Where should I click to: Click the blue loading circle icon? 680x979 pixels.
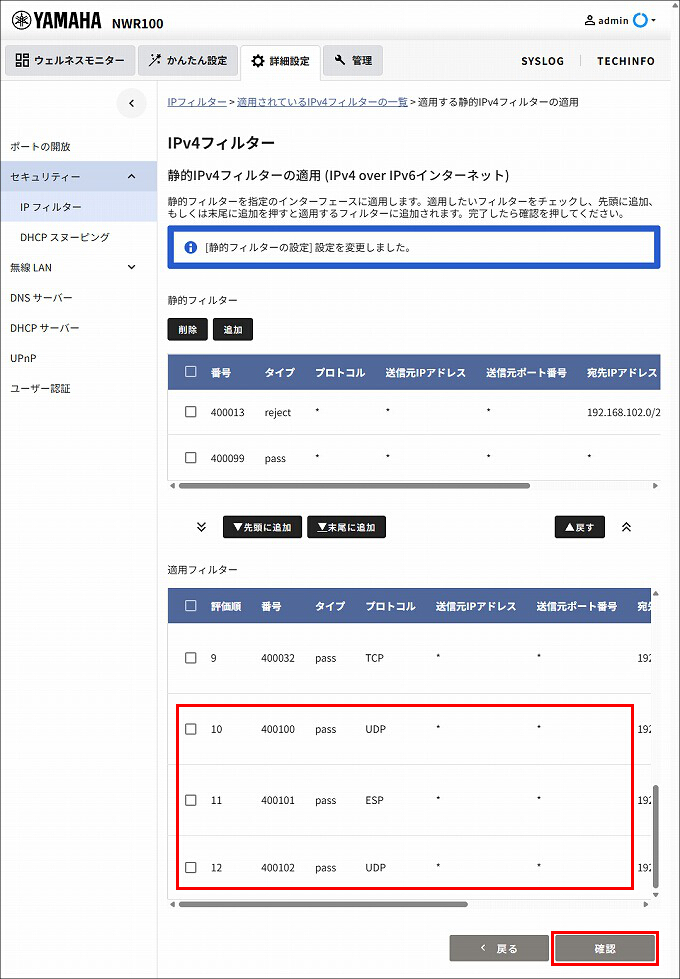point(640,21)
